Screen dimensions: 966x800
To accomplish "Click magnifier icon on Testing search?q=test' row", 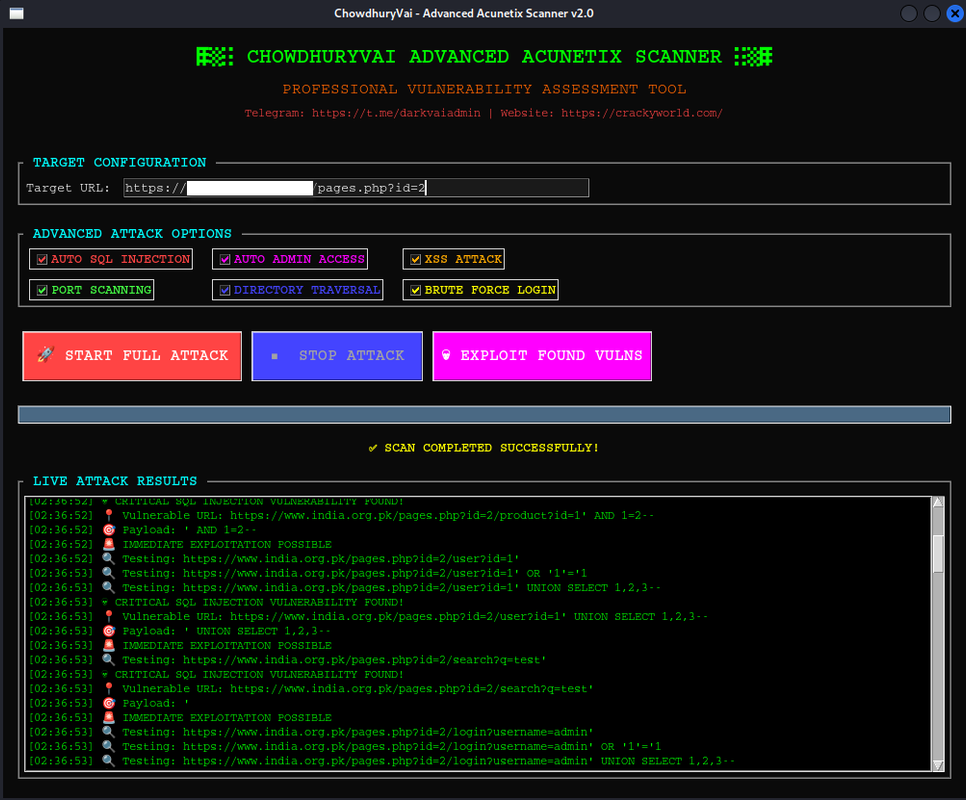I will click(x=108, y=660).
